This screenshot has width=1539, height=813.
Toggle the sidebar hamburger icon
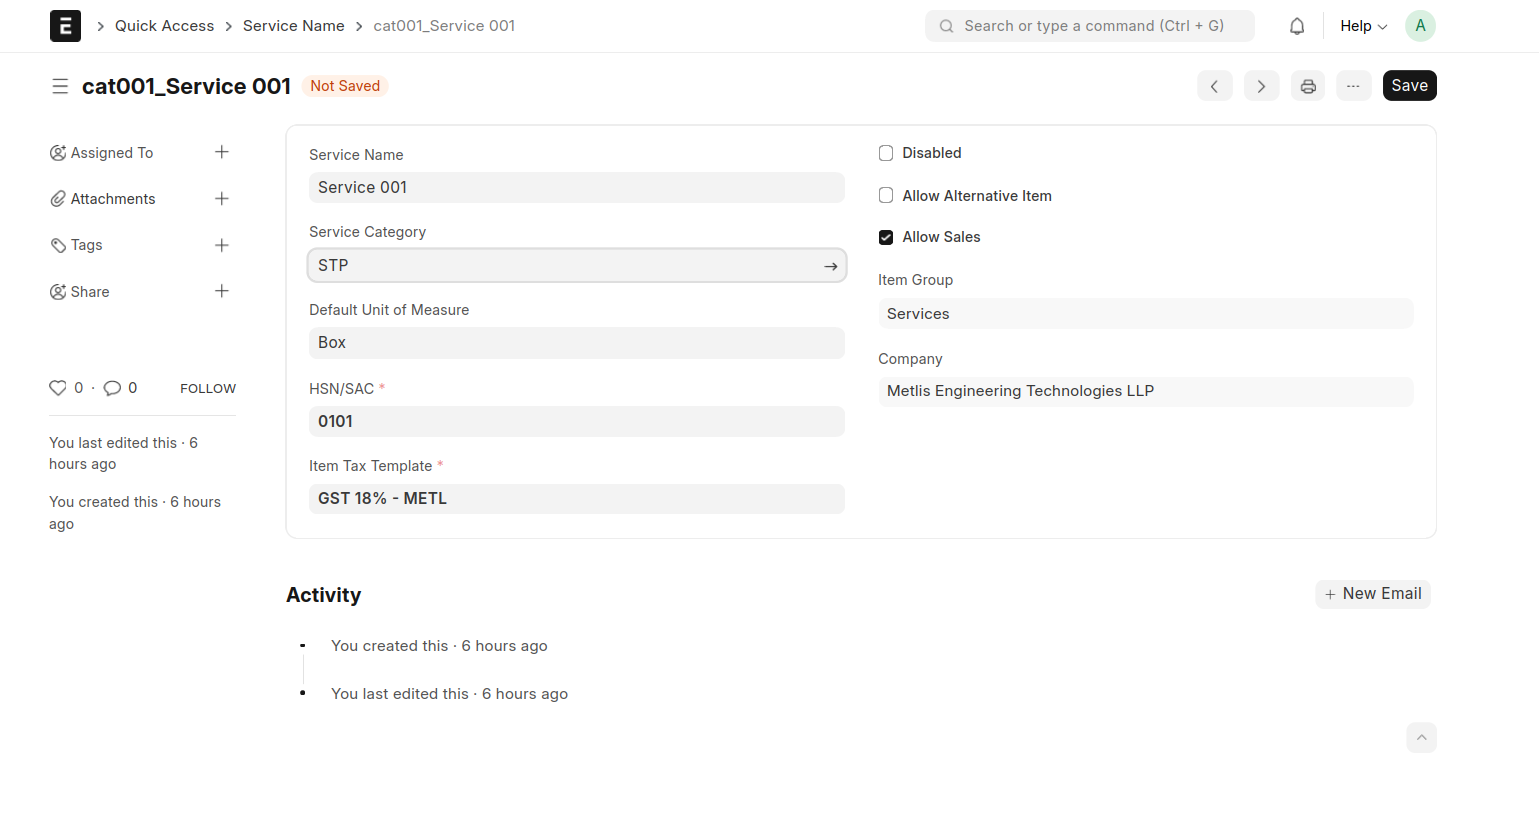click(60, 86)
